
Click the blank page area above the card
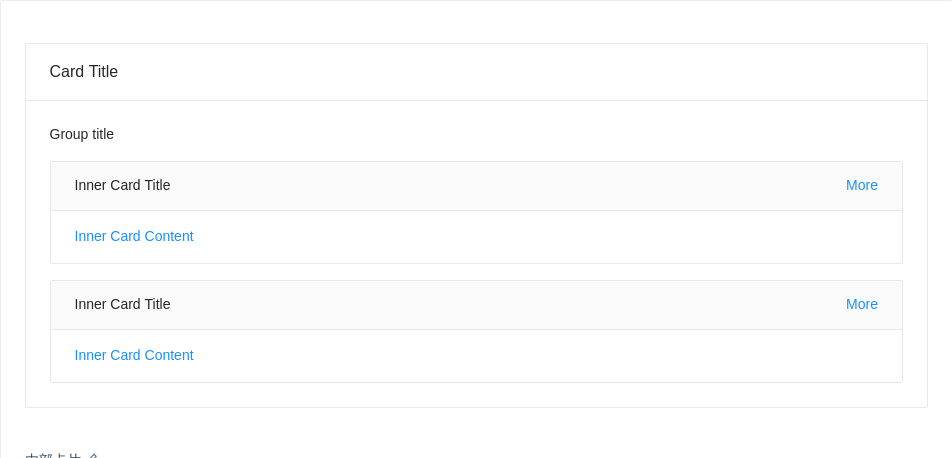476,22
